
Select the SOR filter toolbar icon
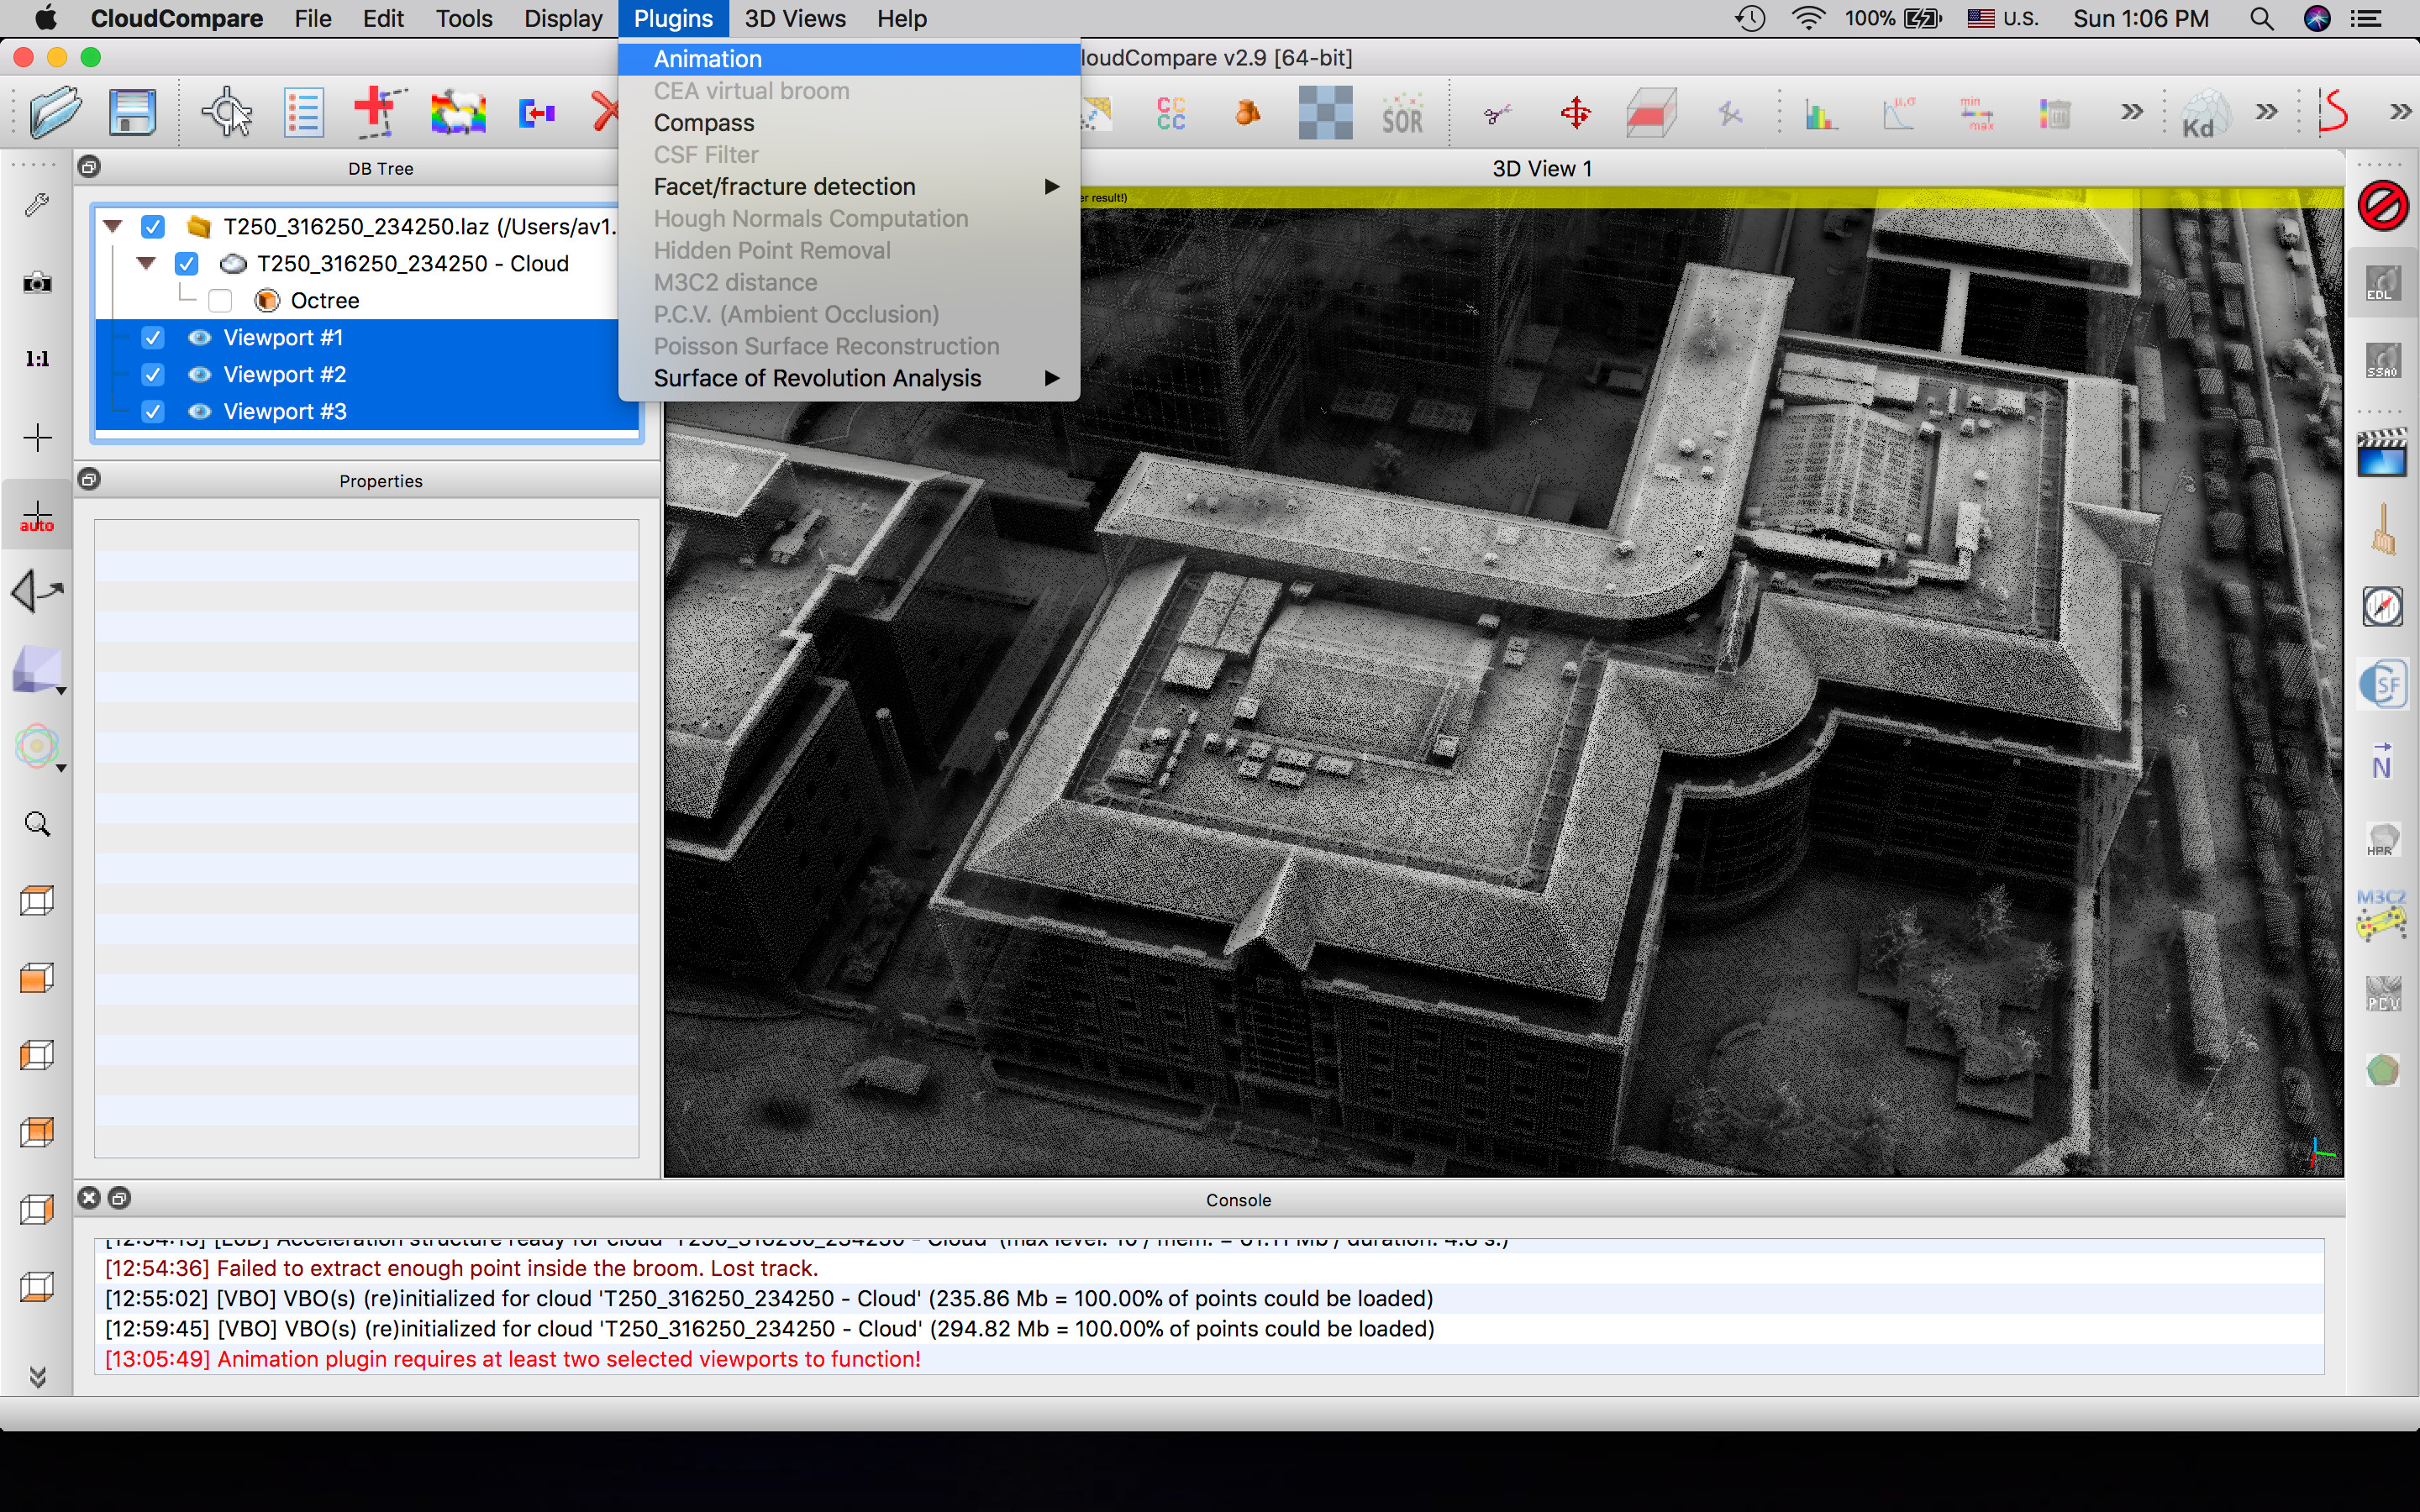click(1402, 114)
